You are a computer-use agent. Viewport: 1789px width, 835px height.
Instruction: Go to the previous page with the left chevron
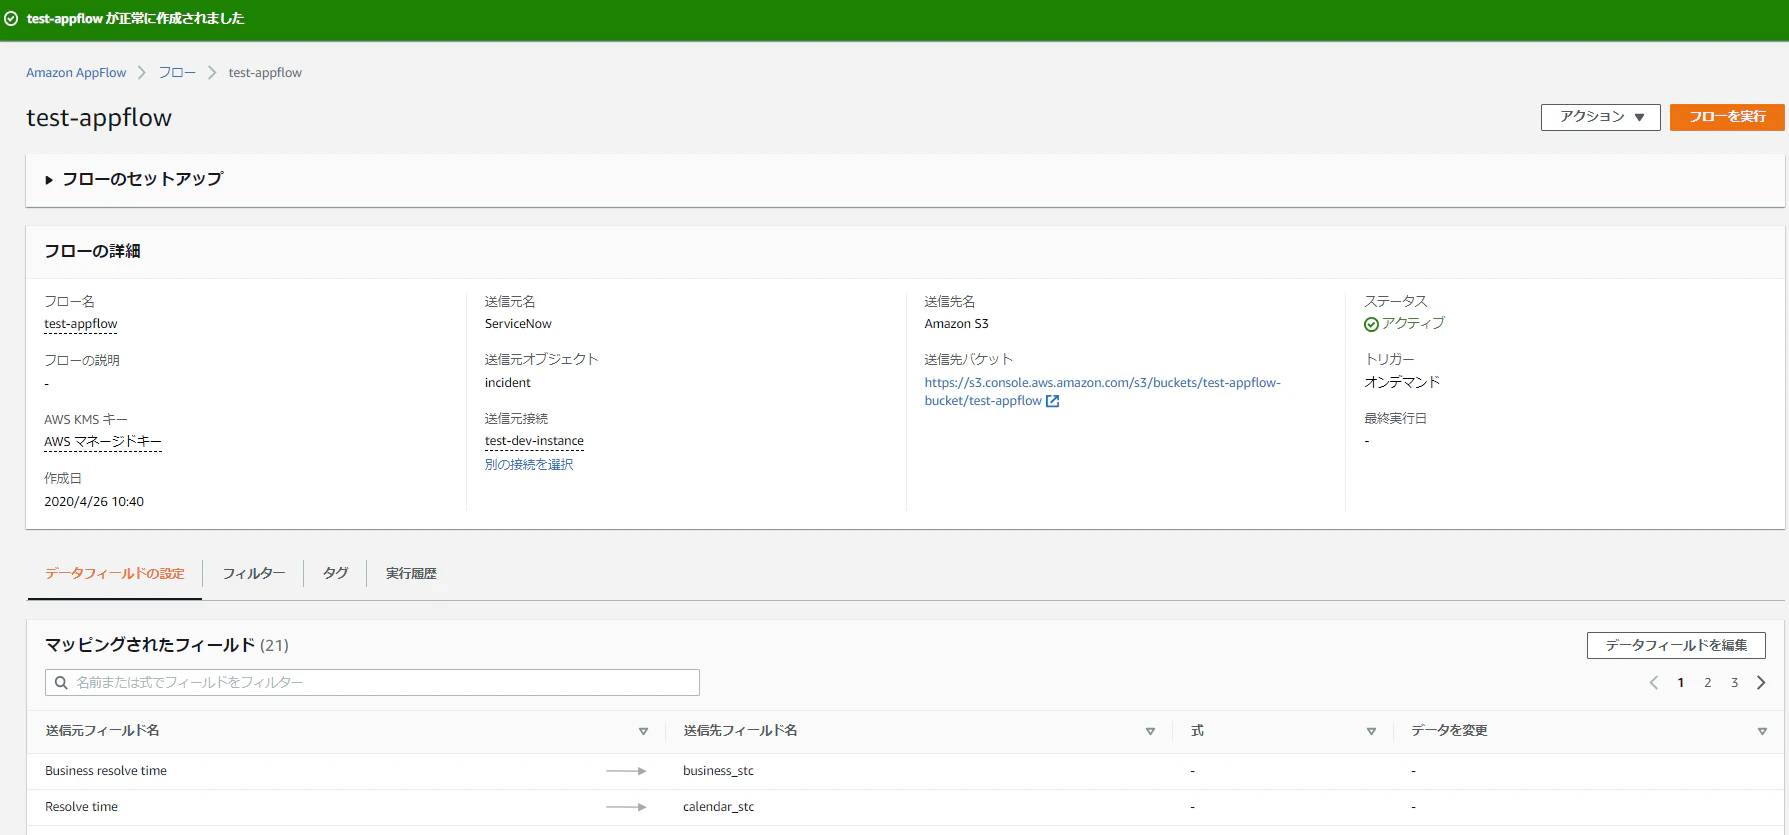(1654, 683)
